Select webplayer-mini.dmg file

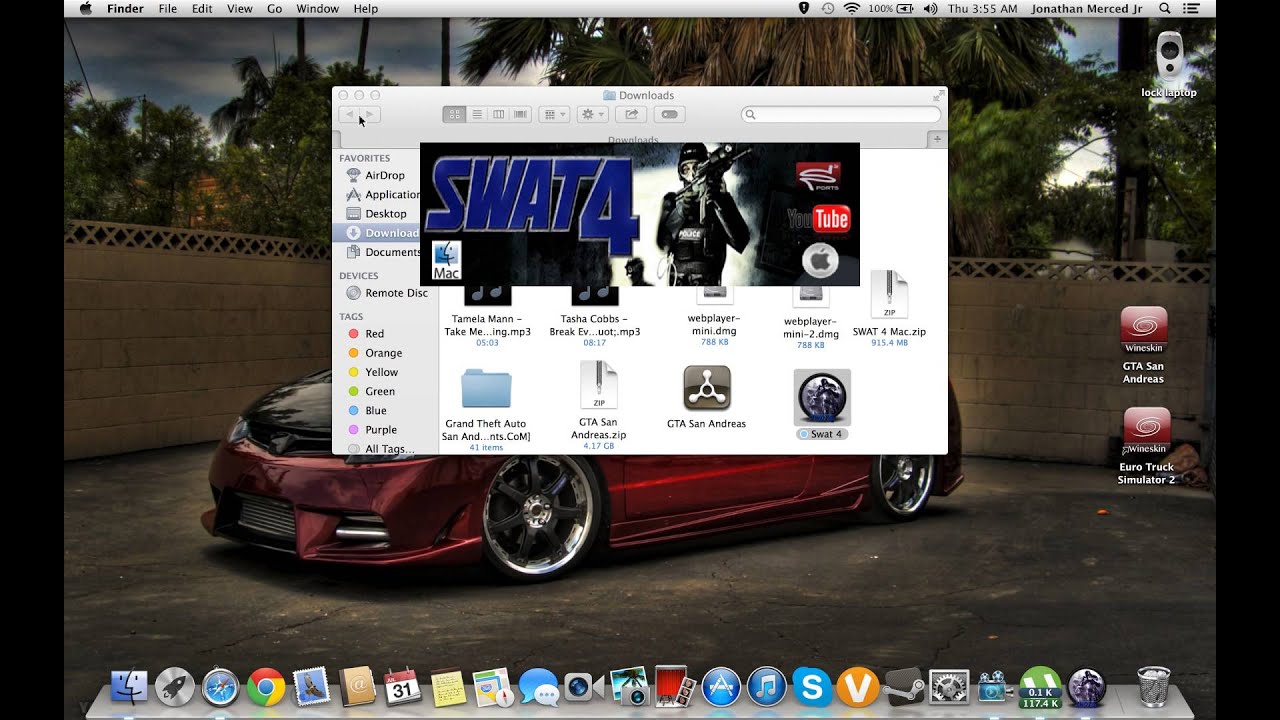coord(714,294)
